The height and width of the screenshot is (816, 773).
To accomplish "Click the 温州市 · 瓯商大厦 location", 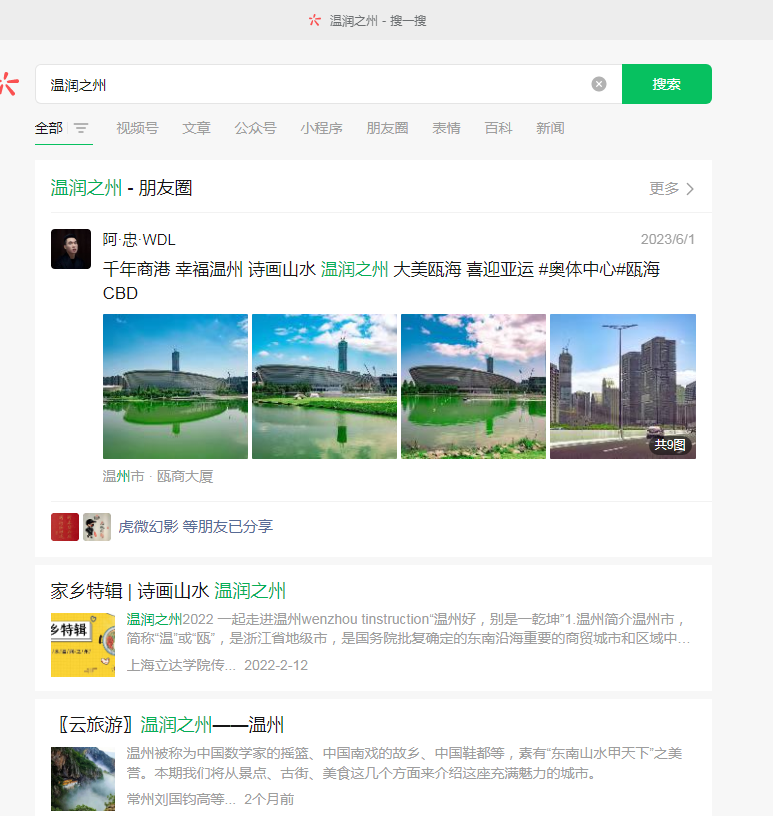I will [158, 476].
